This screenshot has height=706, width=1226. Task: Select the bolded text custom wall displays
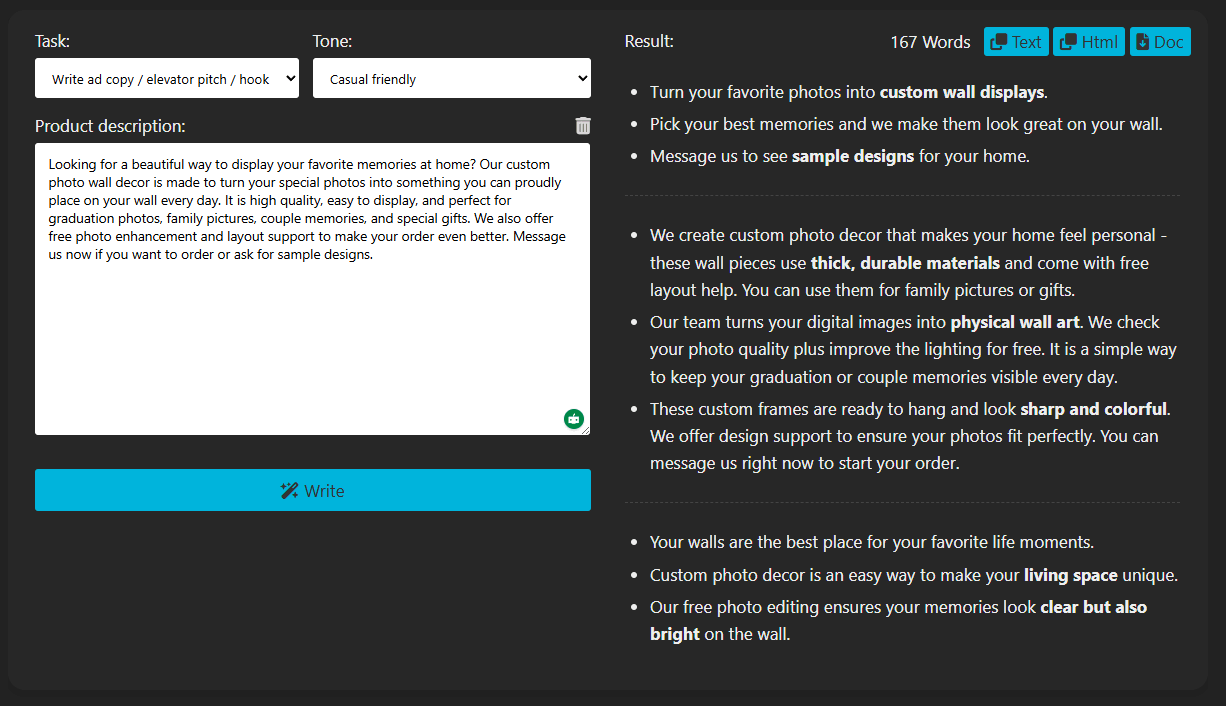click(x=961, y=91)
